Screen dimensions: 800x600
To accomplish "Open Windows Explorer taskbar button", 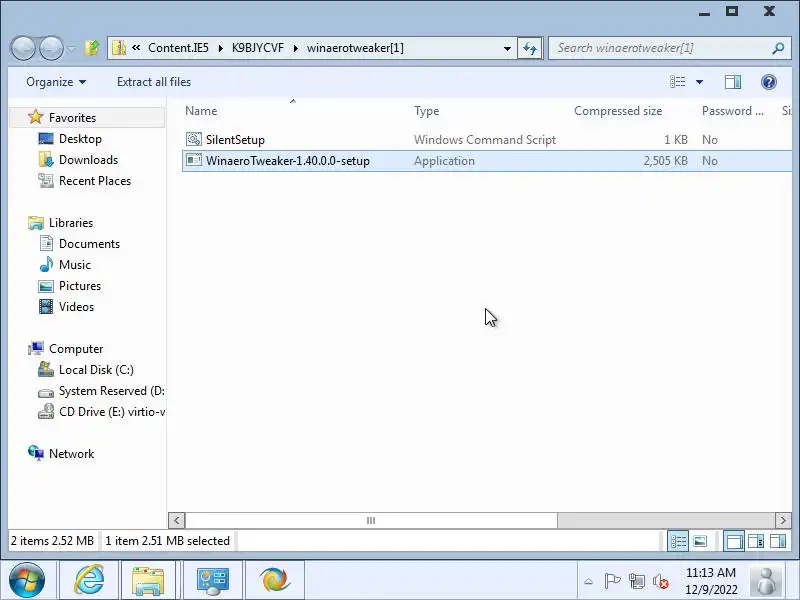I will point(148,580).
